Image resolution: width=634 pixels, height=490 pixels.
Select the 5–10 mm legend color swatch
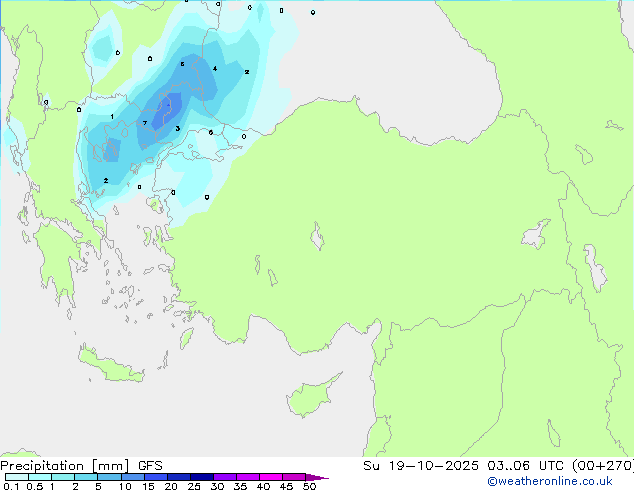point(109,477)
